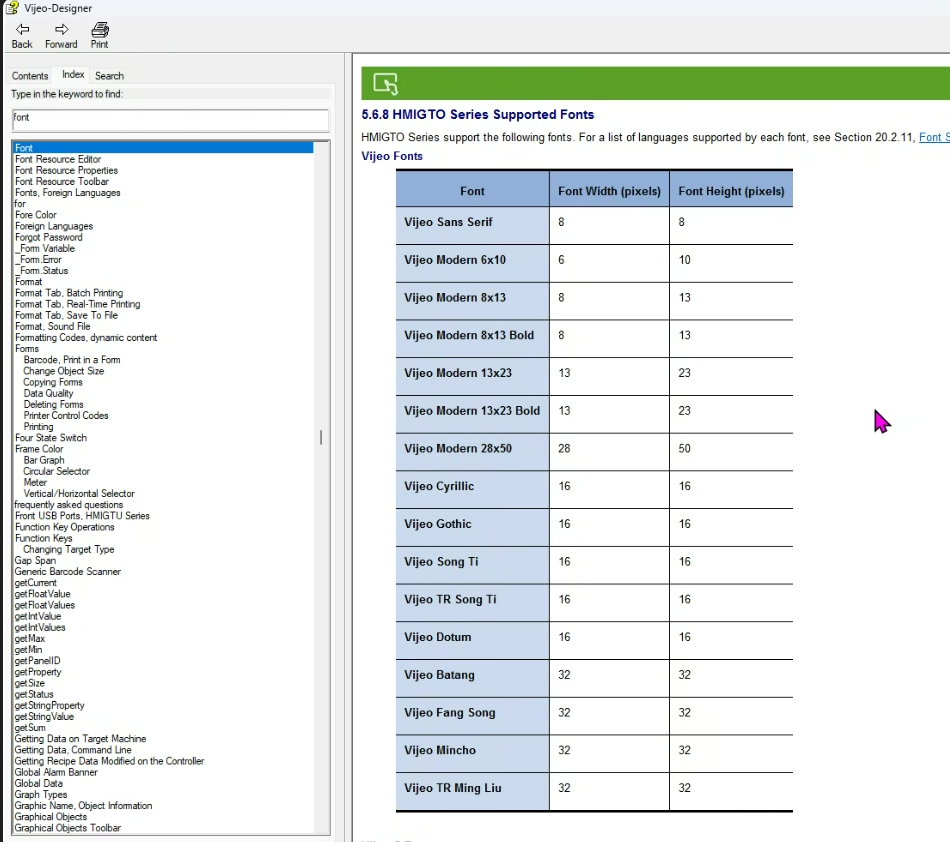Select 'getPanelID' index entry
Image resolution: width=950 pixels, height=842 pixels.
coord(38,661)
